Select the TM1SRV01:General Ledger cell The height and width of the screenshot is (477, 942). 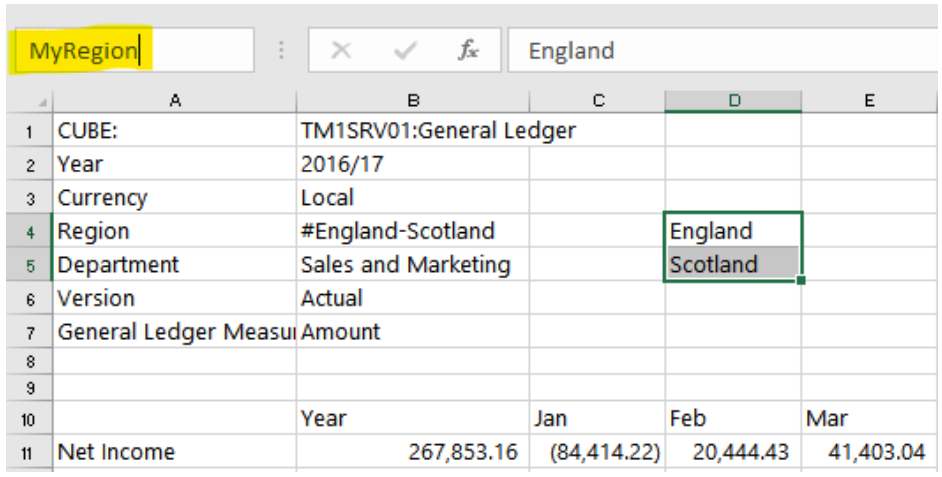(x=413, y=130)
